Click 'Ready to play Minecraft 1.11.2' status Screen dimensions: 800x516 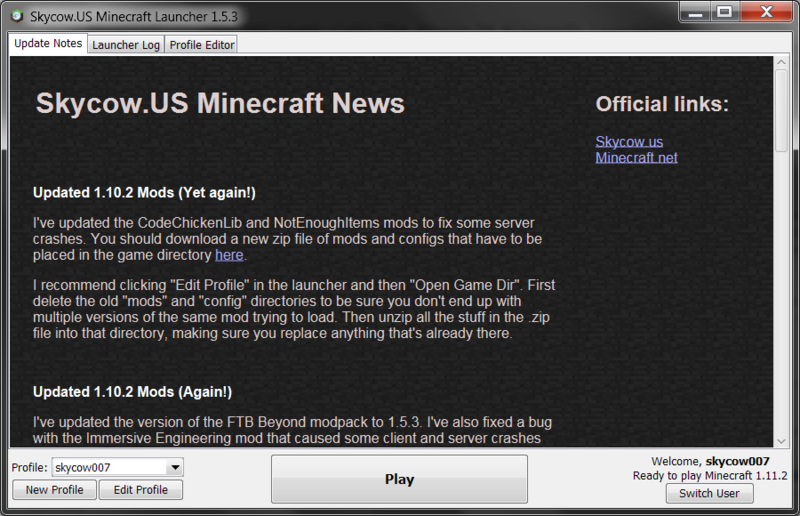[710, 476]
